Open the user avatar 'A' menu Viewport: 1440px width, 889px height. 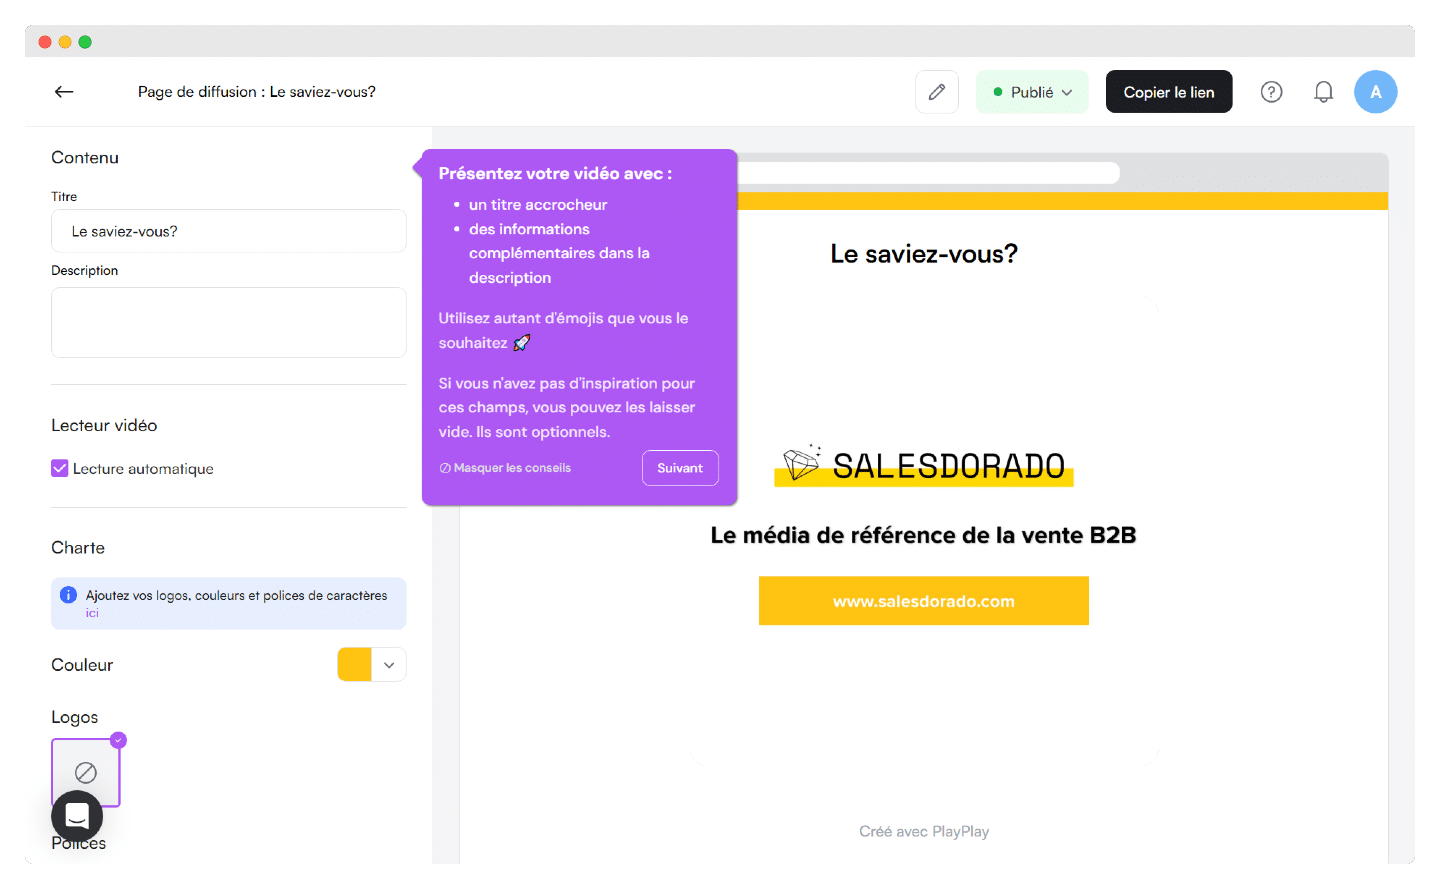1376,92
